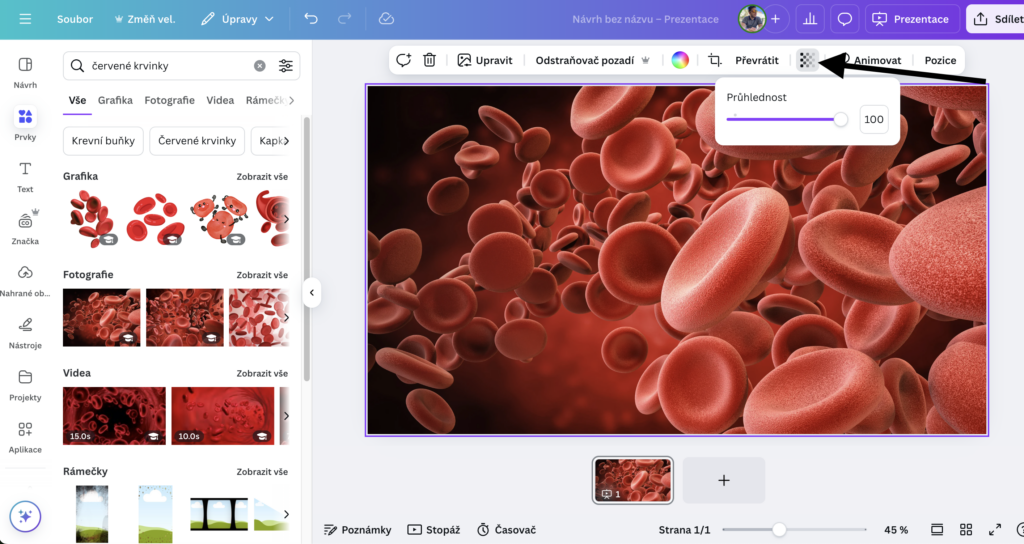Image resolution: width=1024 pixels, height=544 pixels.
Task: Clear the search field text
Action: tap(259, 65)
